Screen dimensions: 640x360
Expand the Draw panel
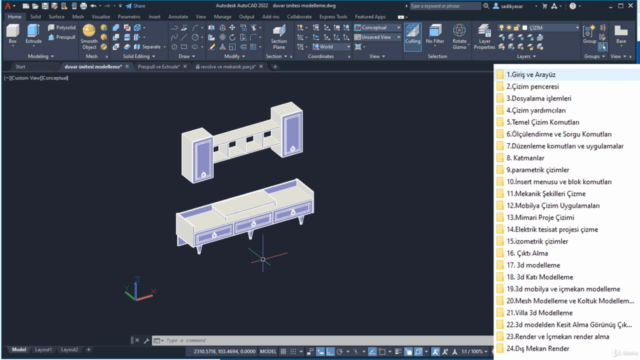pyautogui.click(x=187, y=56)
